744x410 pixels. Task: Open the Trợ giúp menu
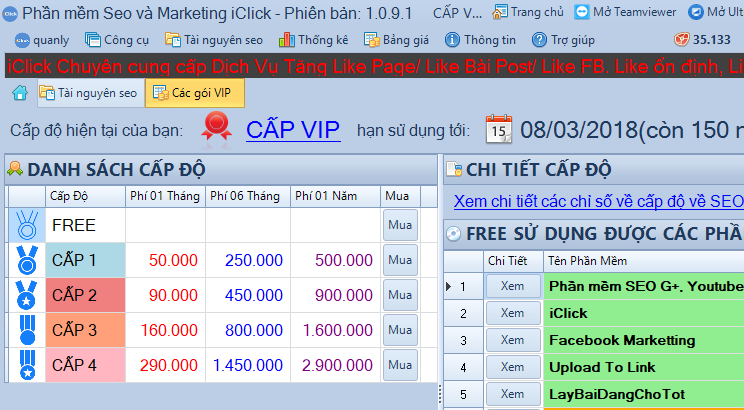[x=563, y=40]
